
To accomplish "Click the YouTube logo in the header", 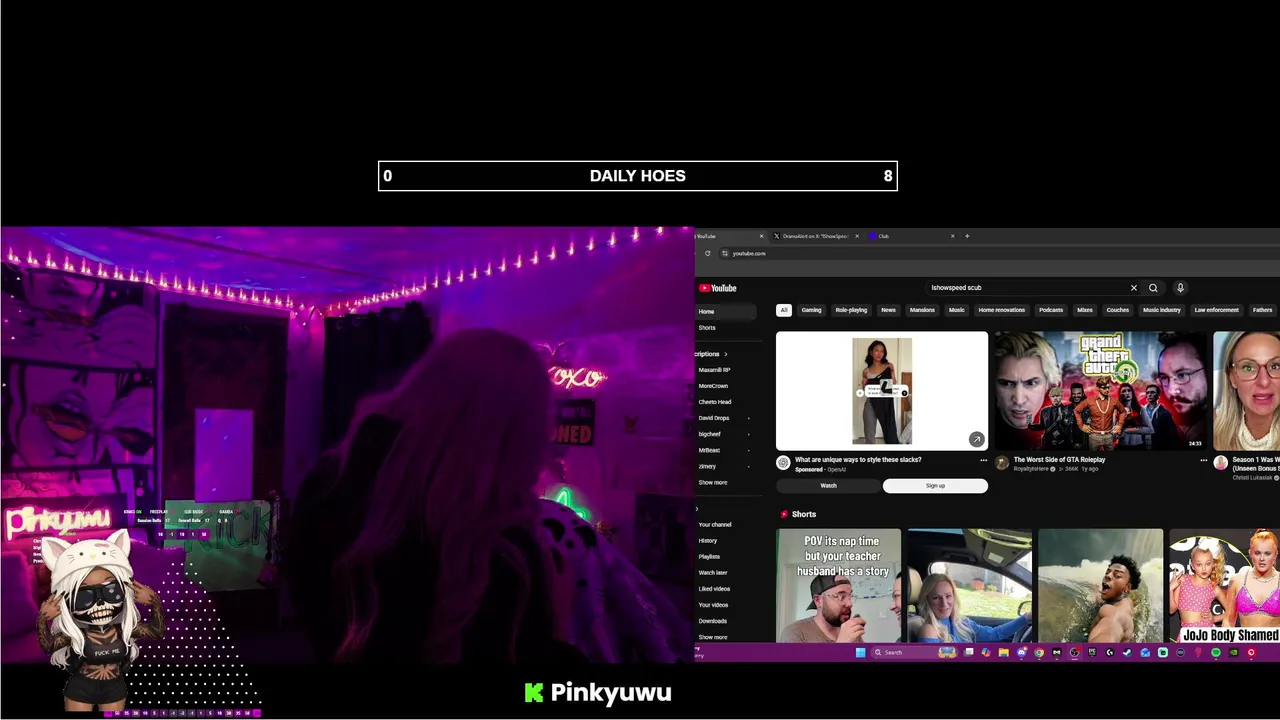I will pos(718,288).
